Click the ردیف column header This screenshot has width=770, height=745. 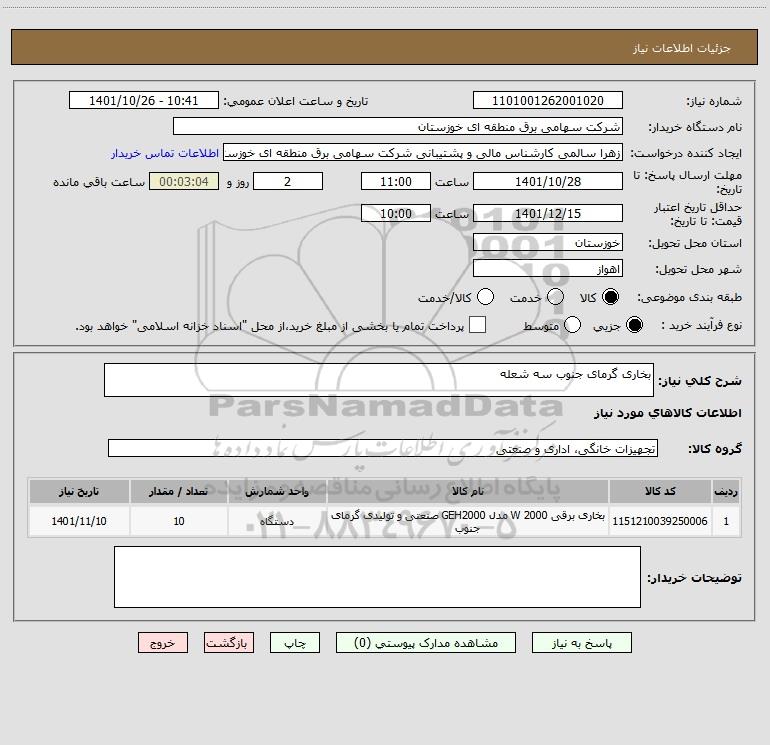(x=726, y=491)
